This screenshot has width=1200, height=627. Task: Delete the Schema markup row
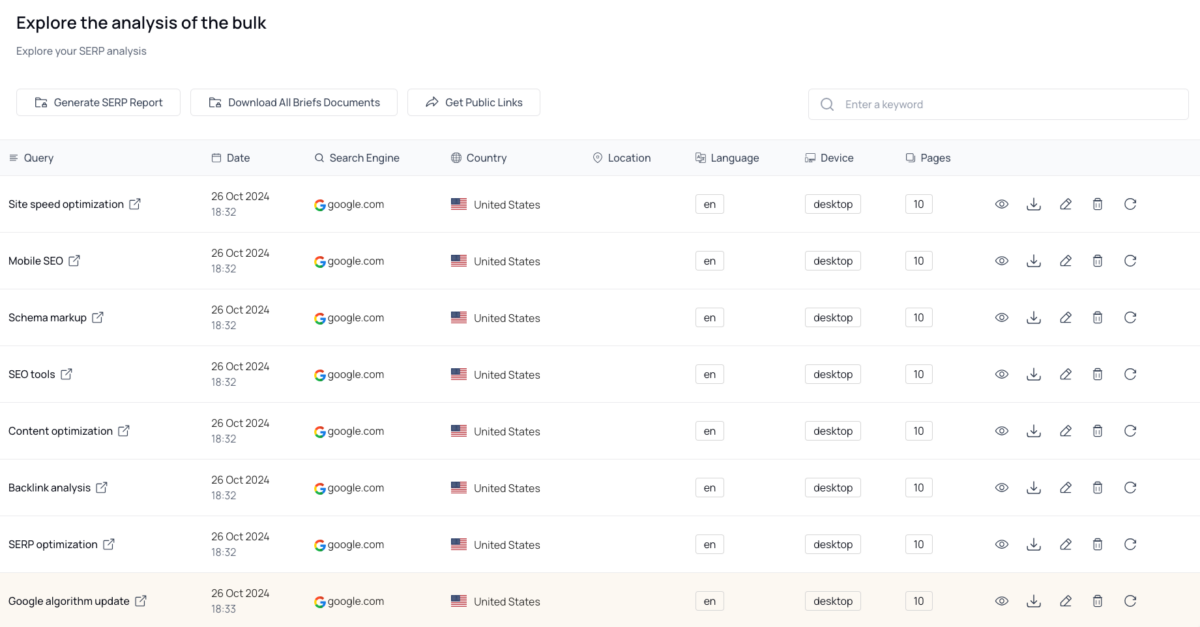tap(1097, 318)
